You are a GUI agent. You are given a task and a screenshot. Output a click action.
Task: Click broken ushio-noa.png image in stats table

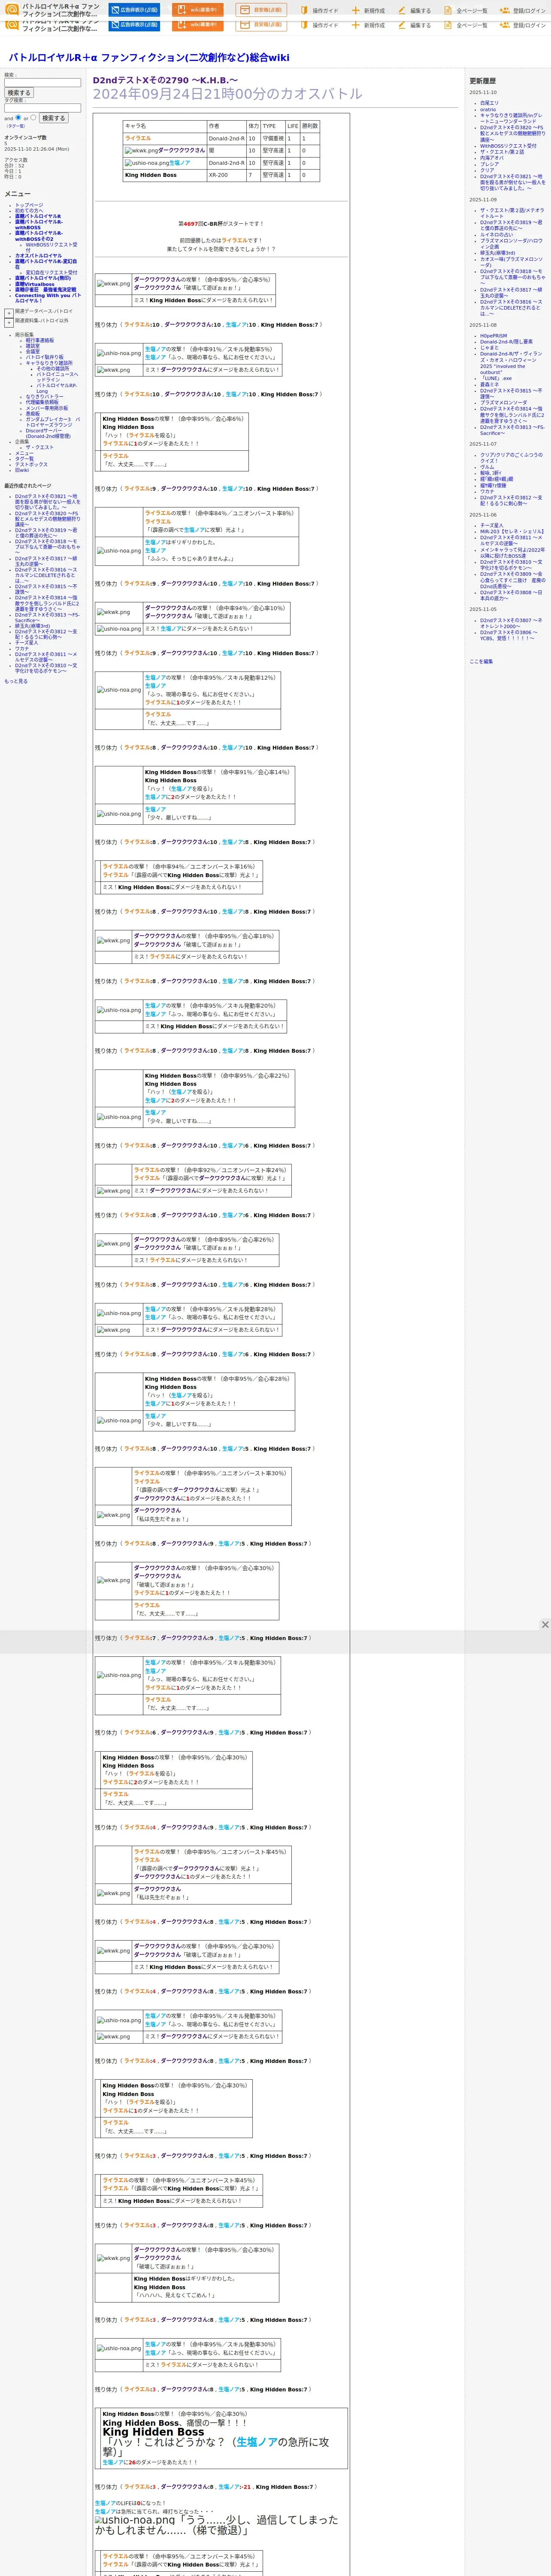click(147, 163)
